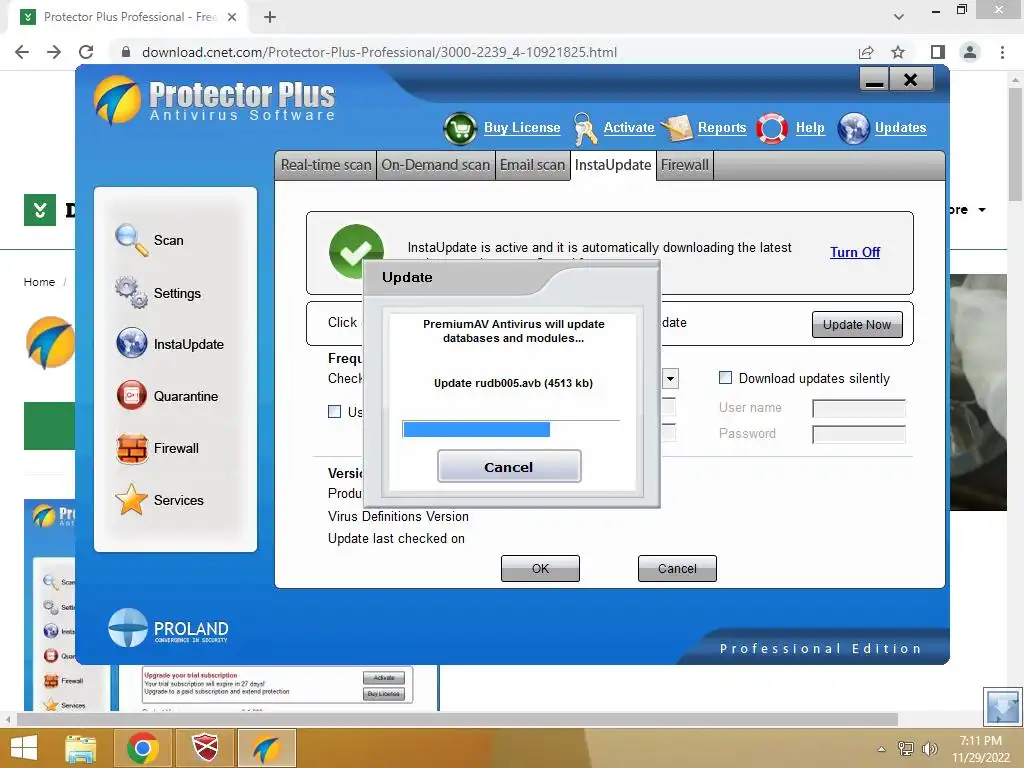The width and height of the screenshot is (1024, 768).
Task: Select the InstaUpdate tab
Action: click(x=613, y=165)
